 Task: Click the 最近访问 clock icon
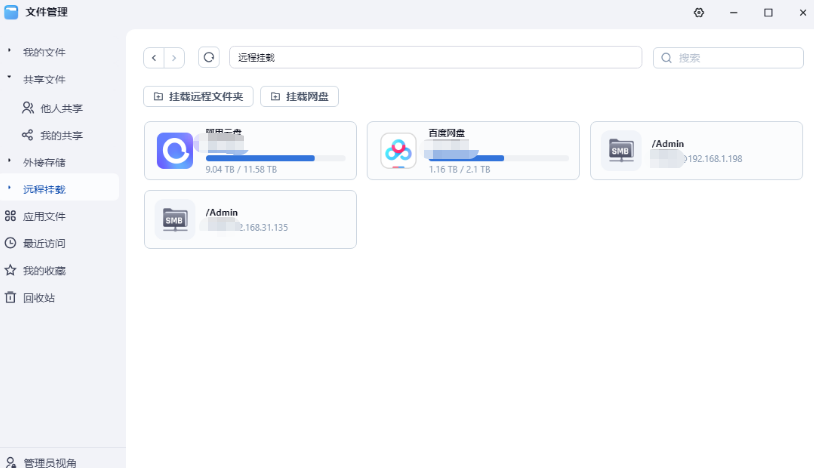coord(10,243)
